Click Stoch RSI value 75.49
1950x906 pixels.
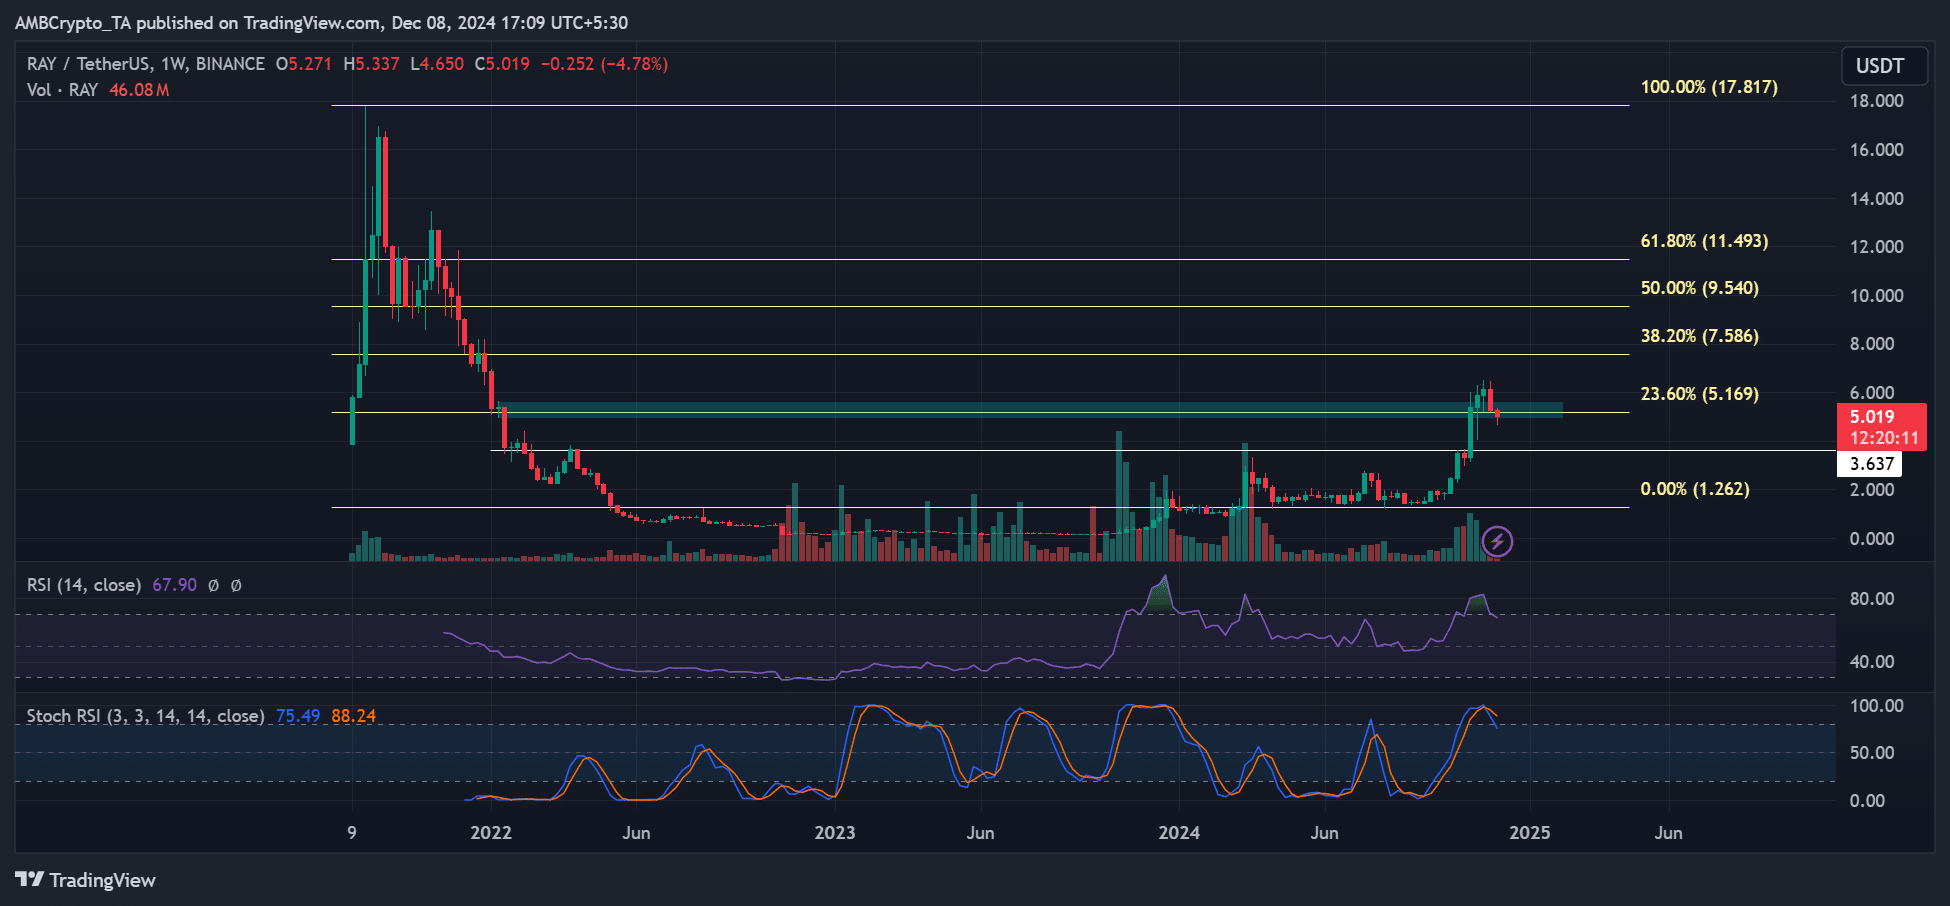298,716
